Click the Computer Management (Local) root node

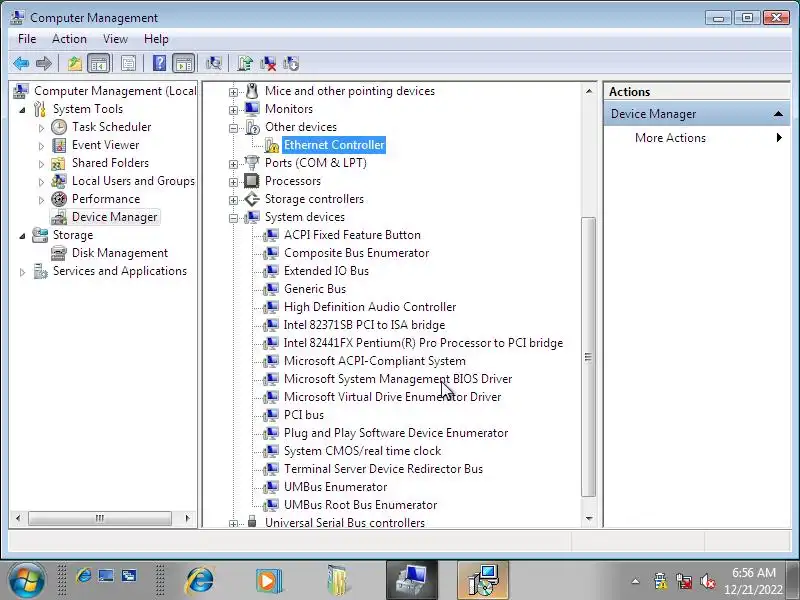tap(115, 91)
